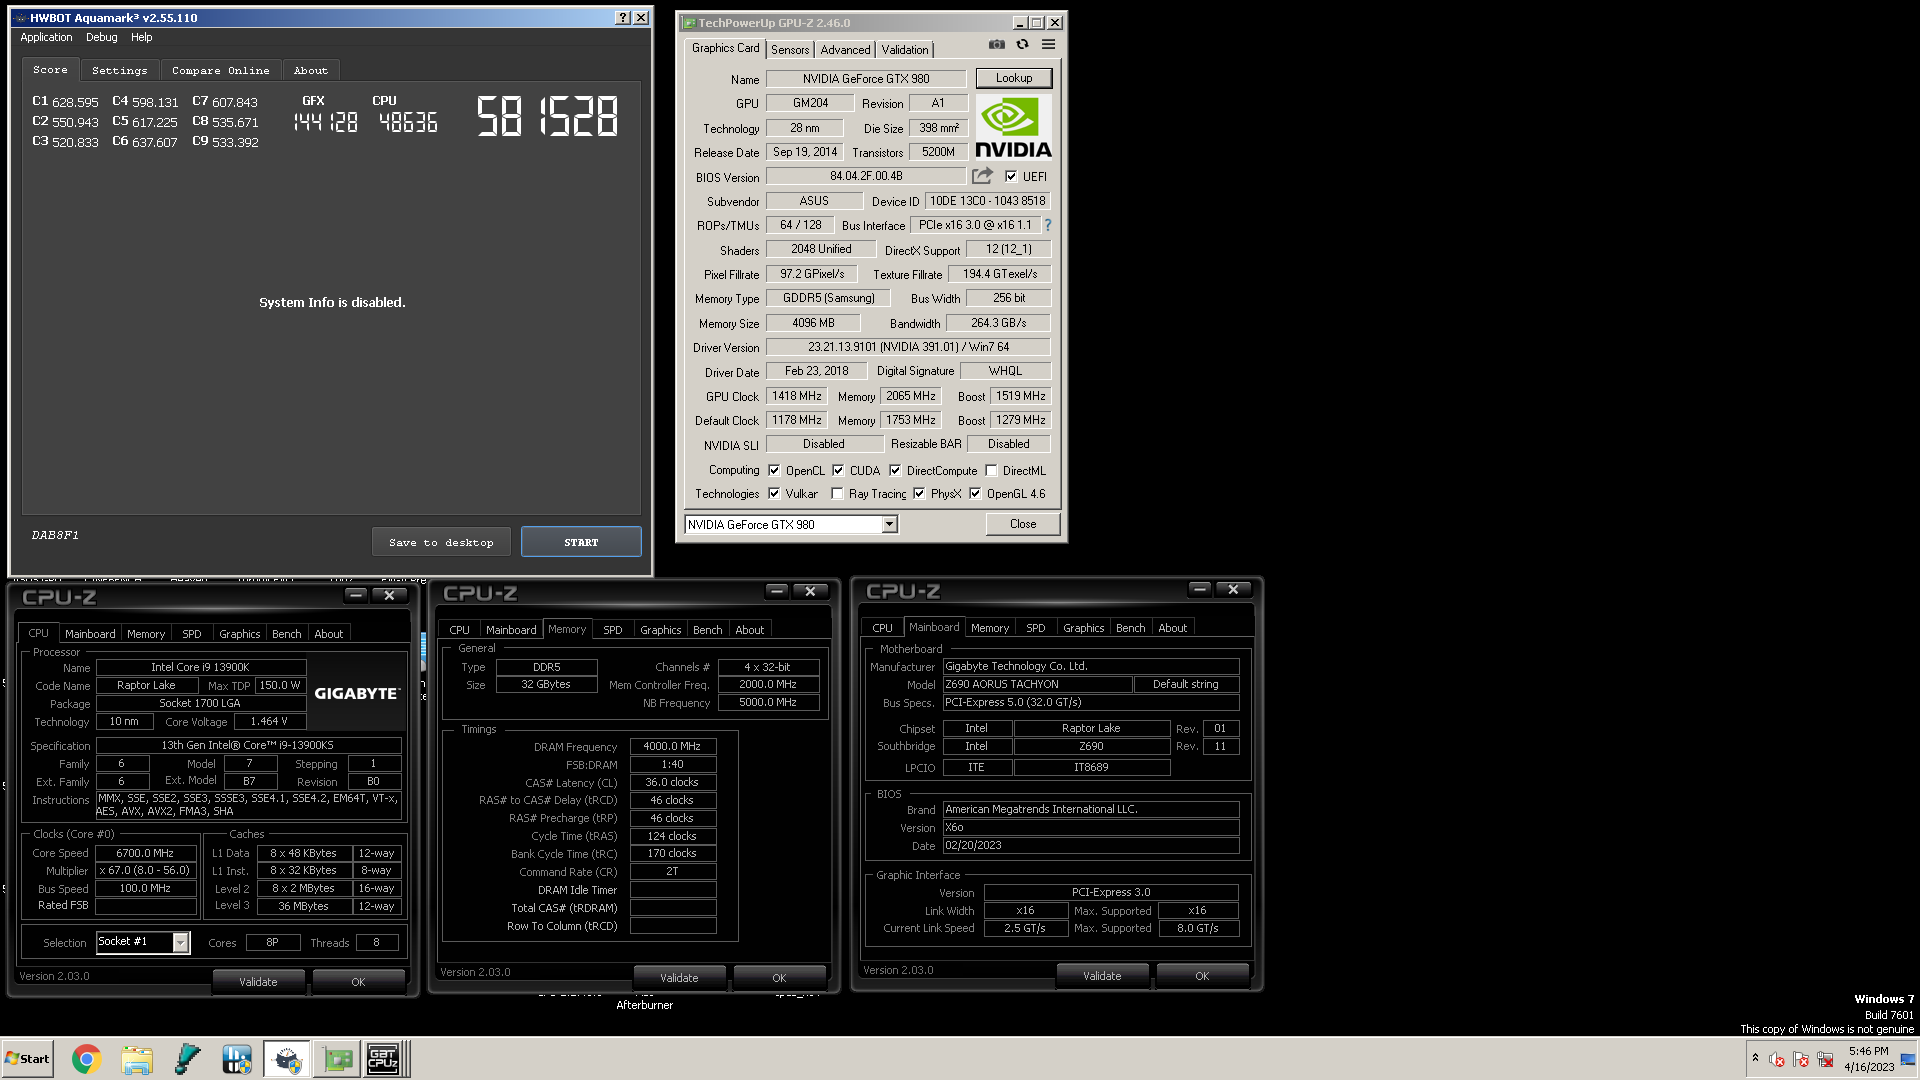The width and height of the screenshot is (1920, 1080).
Task: Open Graphics tab in the mainboard CPU-Z window
Action: tap(1084, 629)
